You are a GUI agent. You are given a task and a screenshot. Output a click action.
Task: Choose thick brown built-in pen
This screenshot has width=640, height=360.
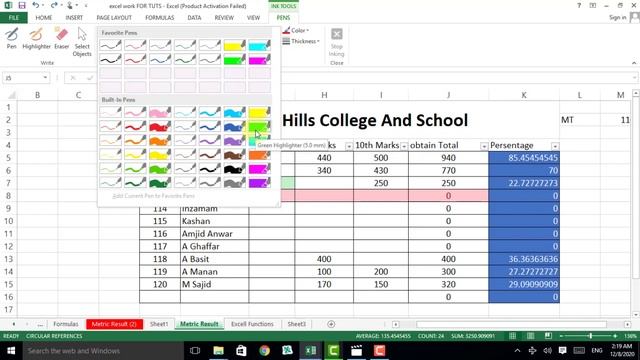pyautogui.click(x=235, y=155)
